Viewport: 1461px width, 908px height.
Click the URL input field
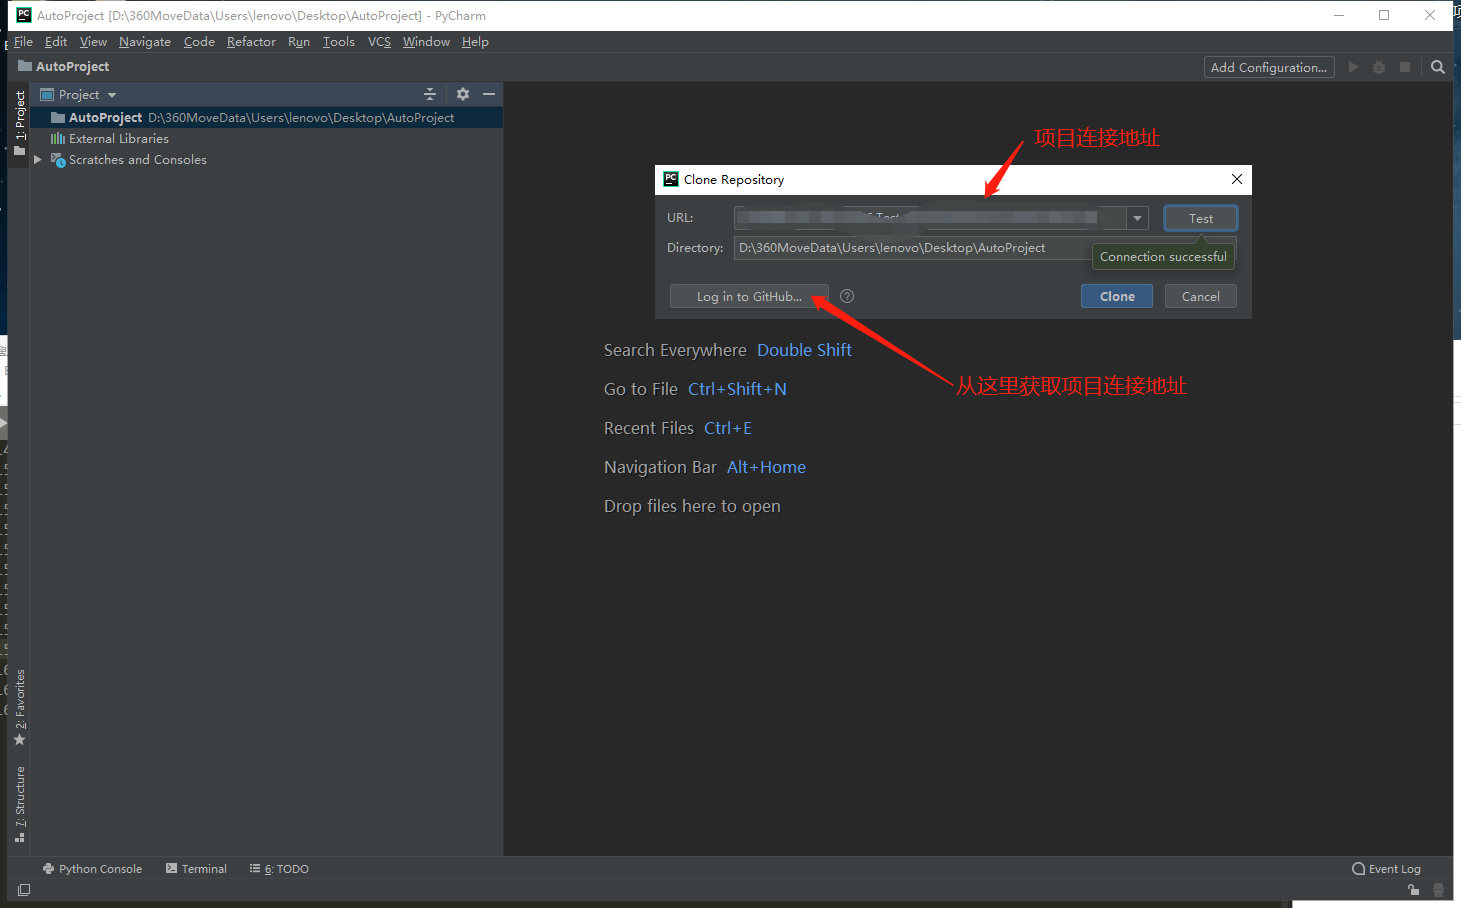coord(930,218)
